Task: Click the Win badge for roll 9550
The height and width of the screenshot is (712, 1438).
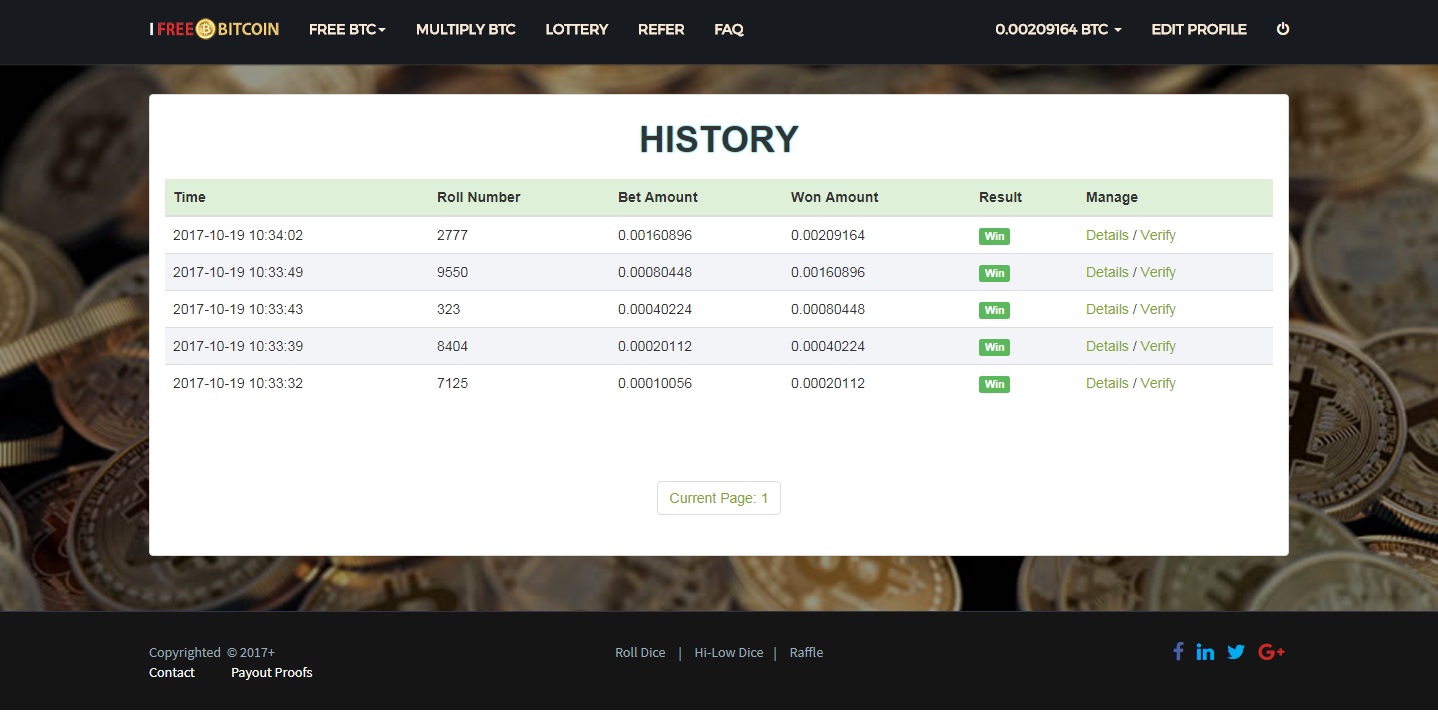Action: [994, 273]
